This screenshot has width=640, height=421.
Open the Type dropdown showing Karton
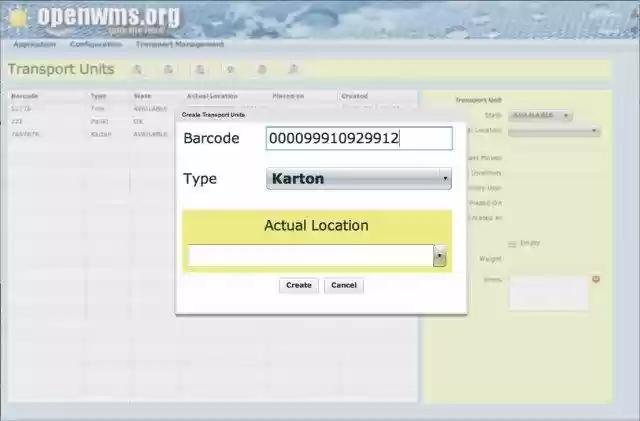[359, 179]
